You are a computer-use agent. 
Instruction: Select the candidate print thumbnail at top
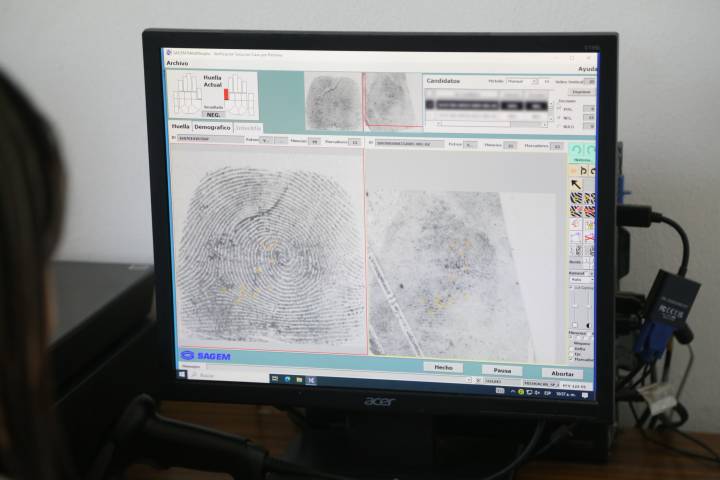click(391, 99)
